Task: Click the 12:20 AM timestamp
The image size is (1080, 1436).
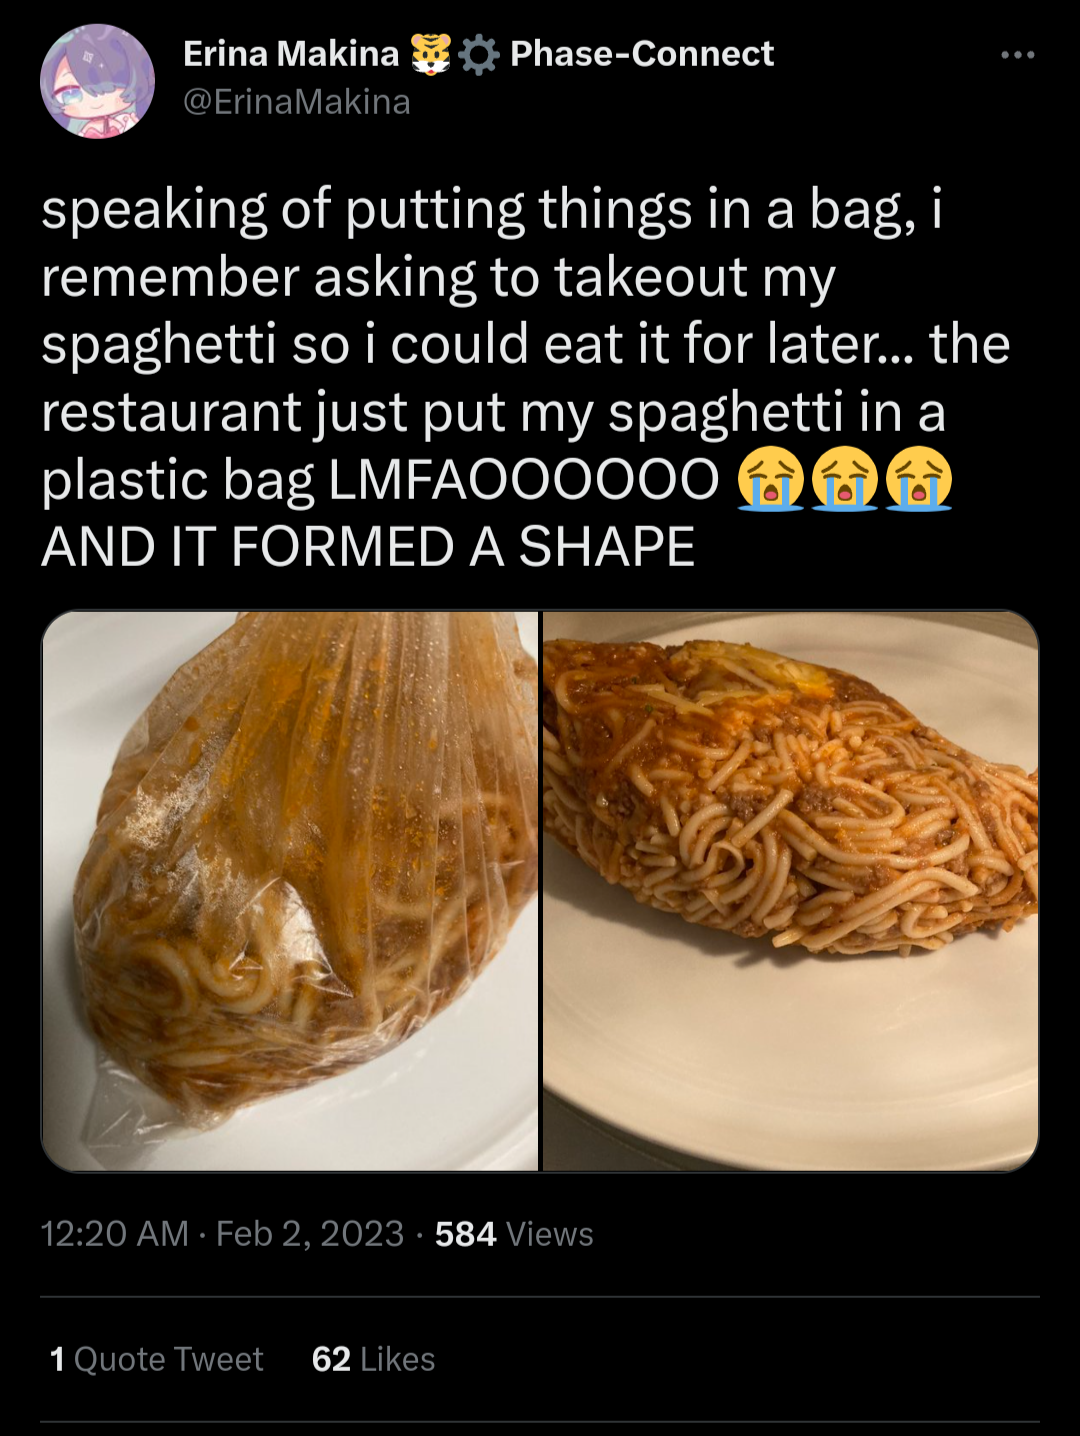Action: 115,1233
